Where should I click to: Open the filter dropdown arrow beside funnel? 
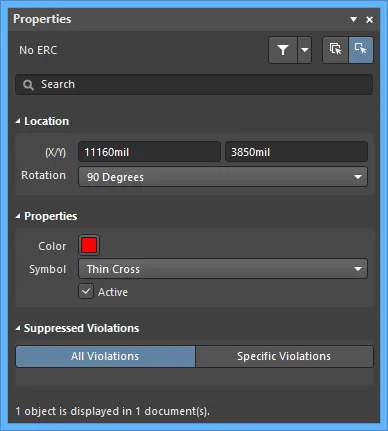click(305, 50)
